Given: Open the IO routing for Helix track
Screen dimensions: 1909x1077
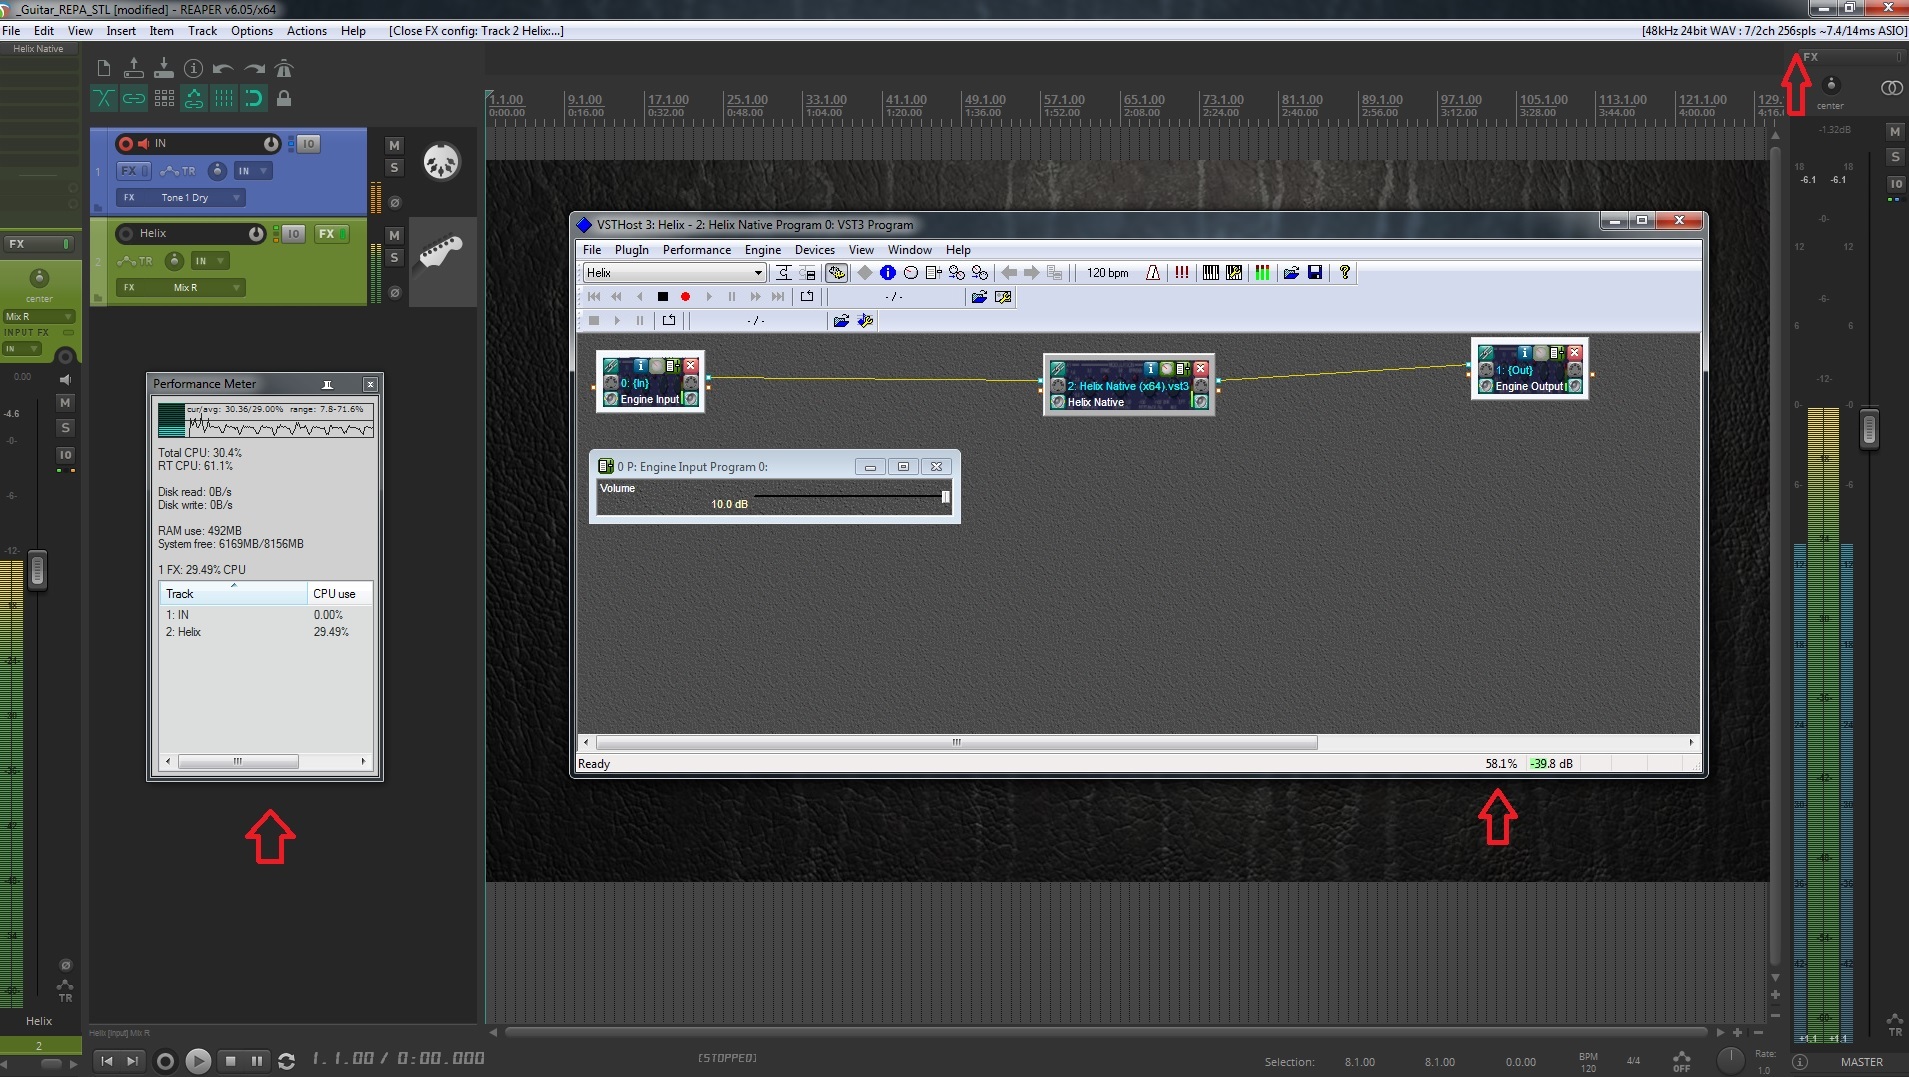Looking at the screenshot, I should (292, 234).
